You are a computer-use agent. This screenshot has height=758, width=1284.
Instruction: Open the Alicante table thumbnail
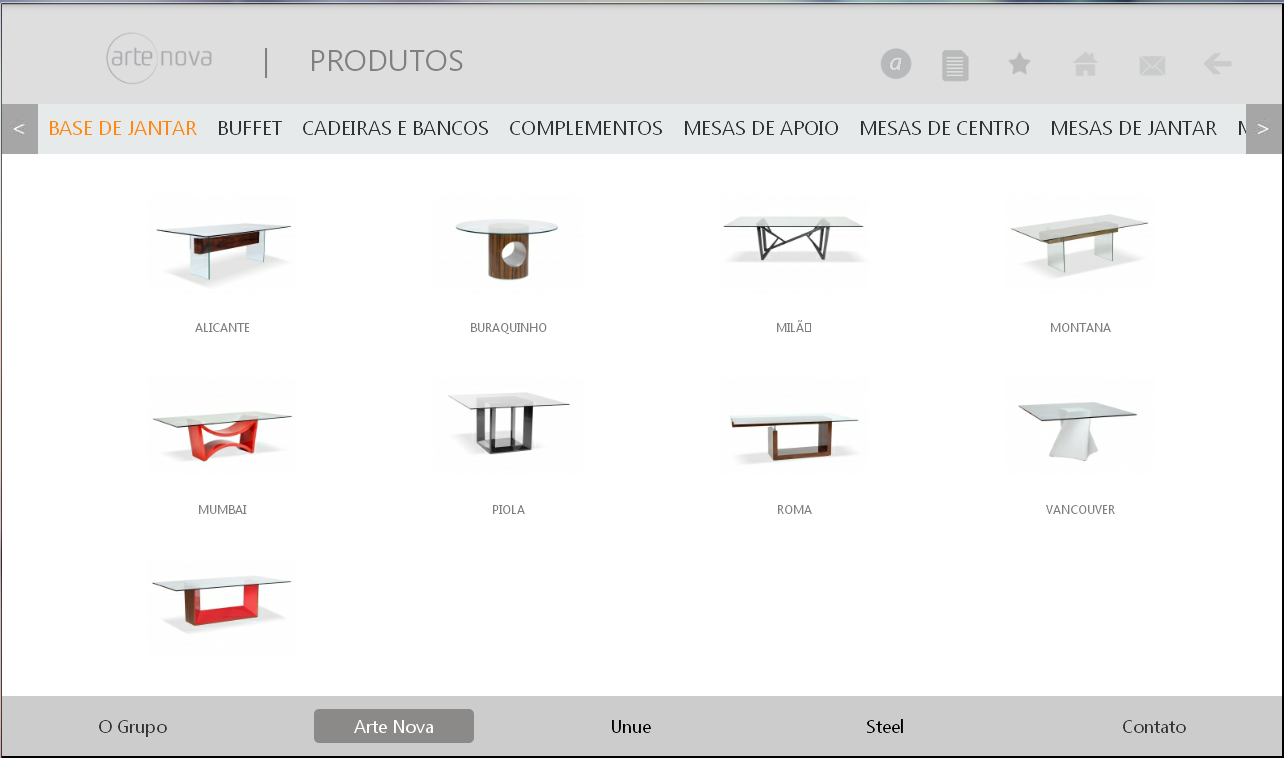click(222, 243)
